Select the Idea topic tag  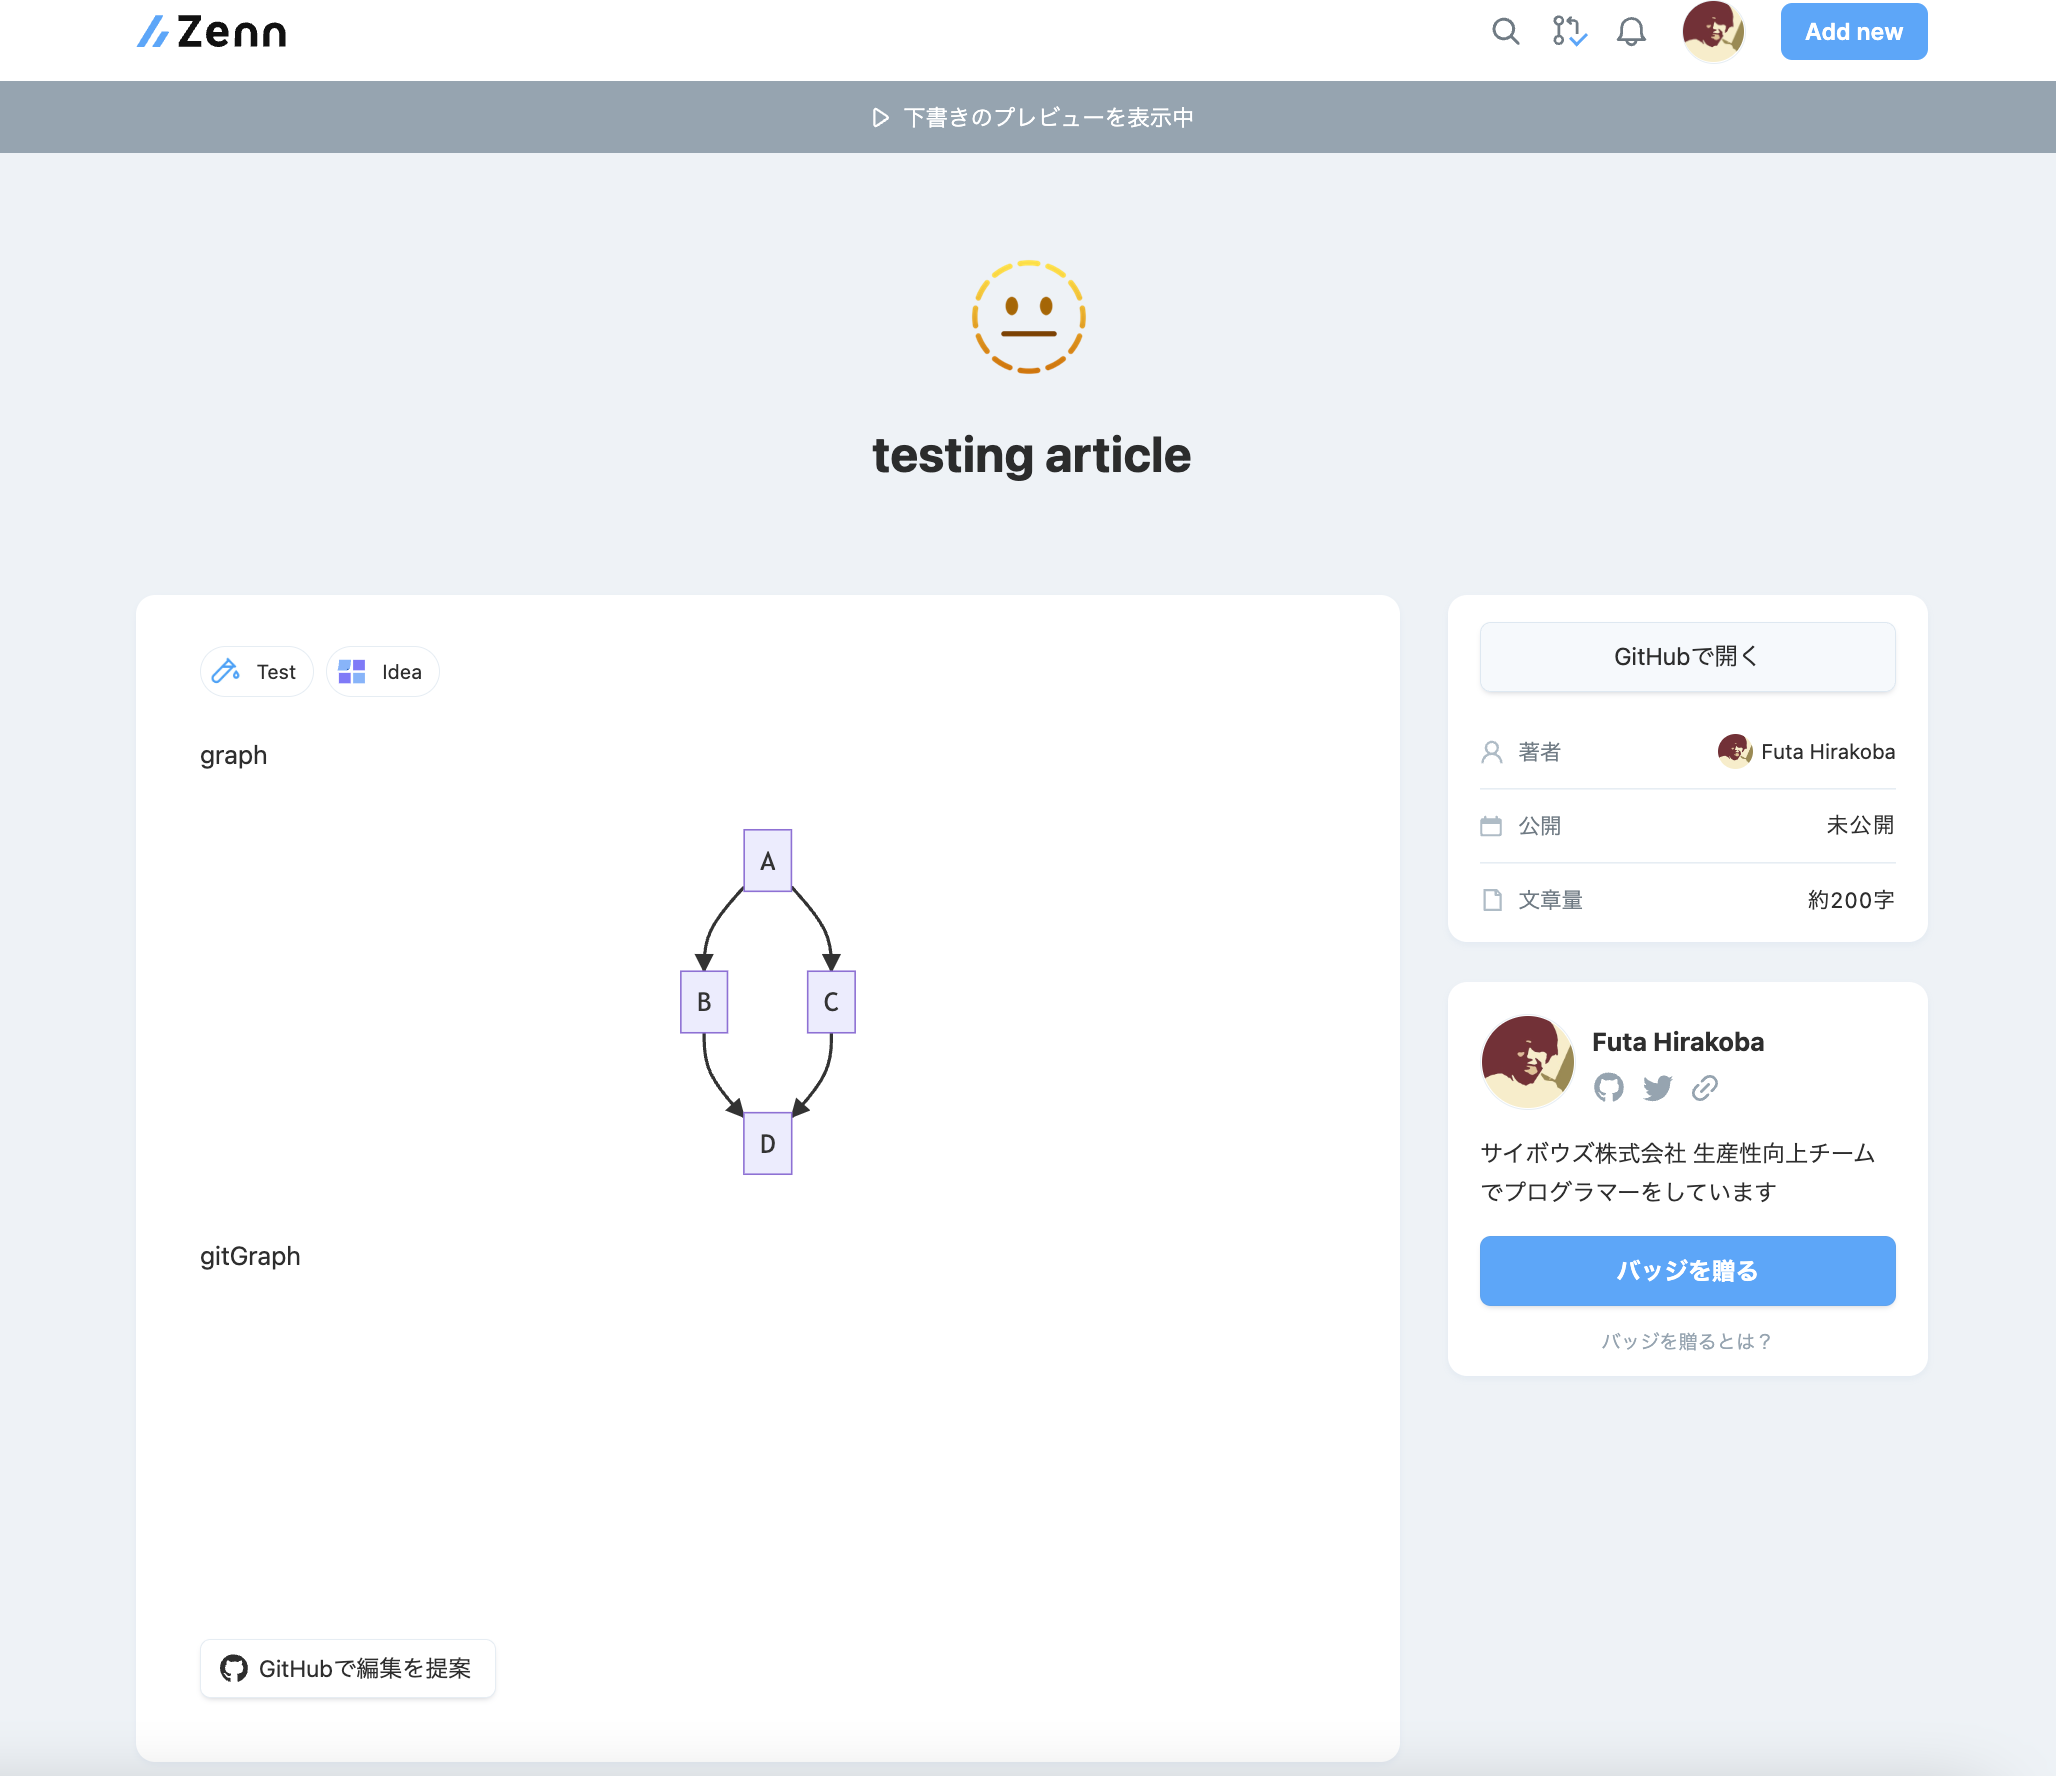click(382, 672)
